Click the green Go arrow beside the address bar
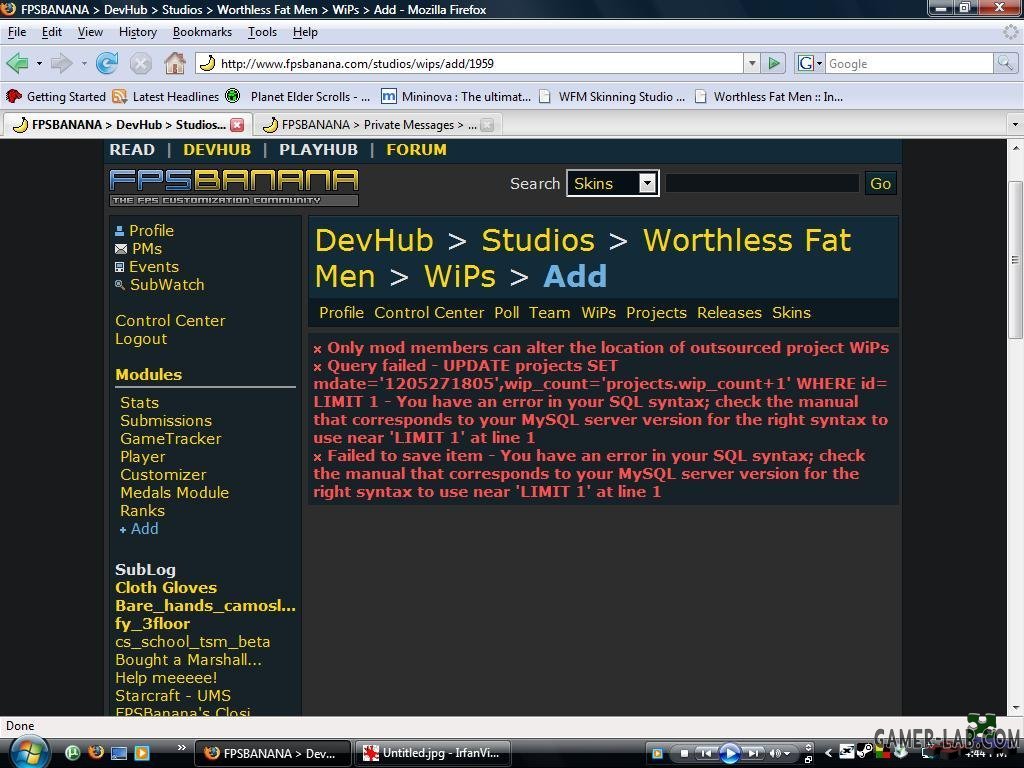 pos(774,63)
